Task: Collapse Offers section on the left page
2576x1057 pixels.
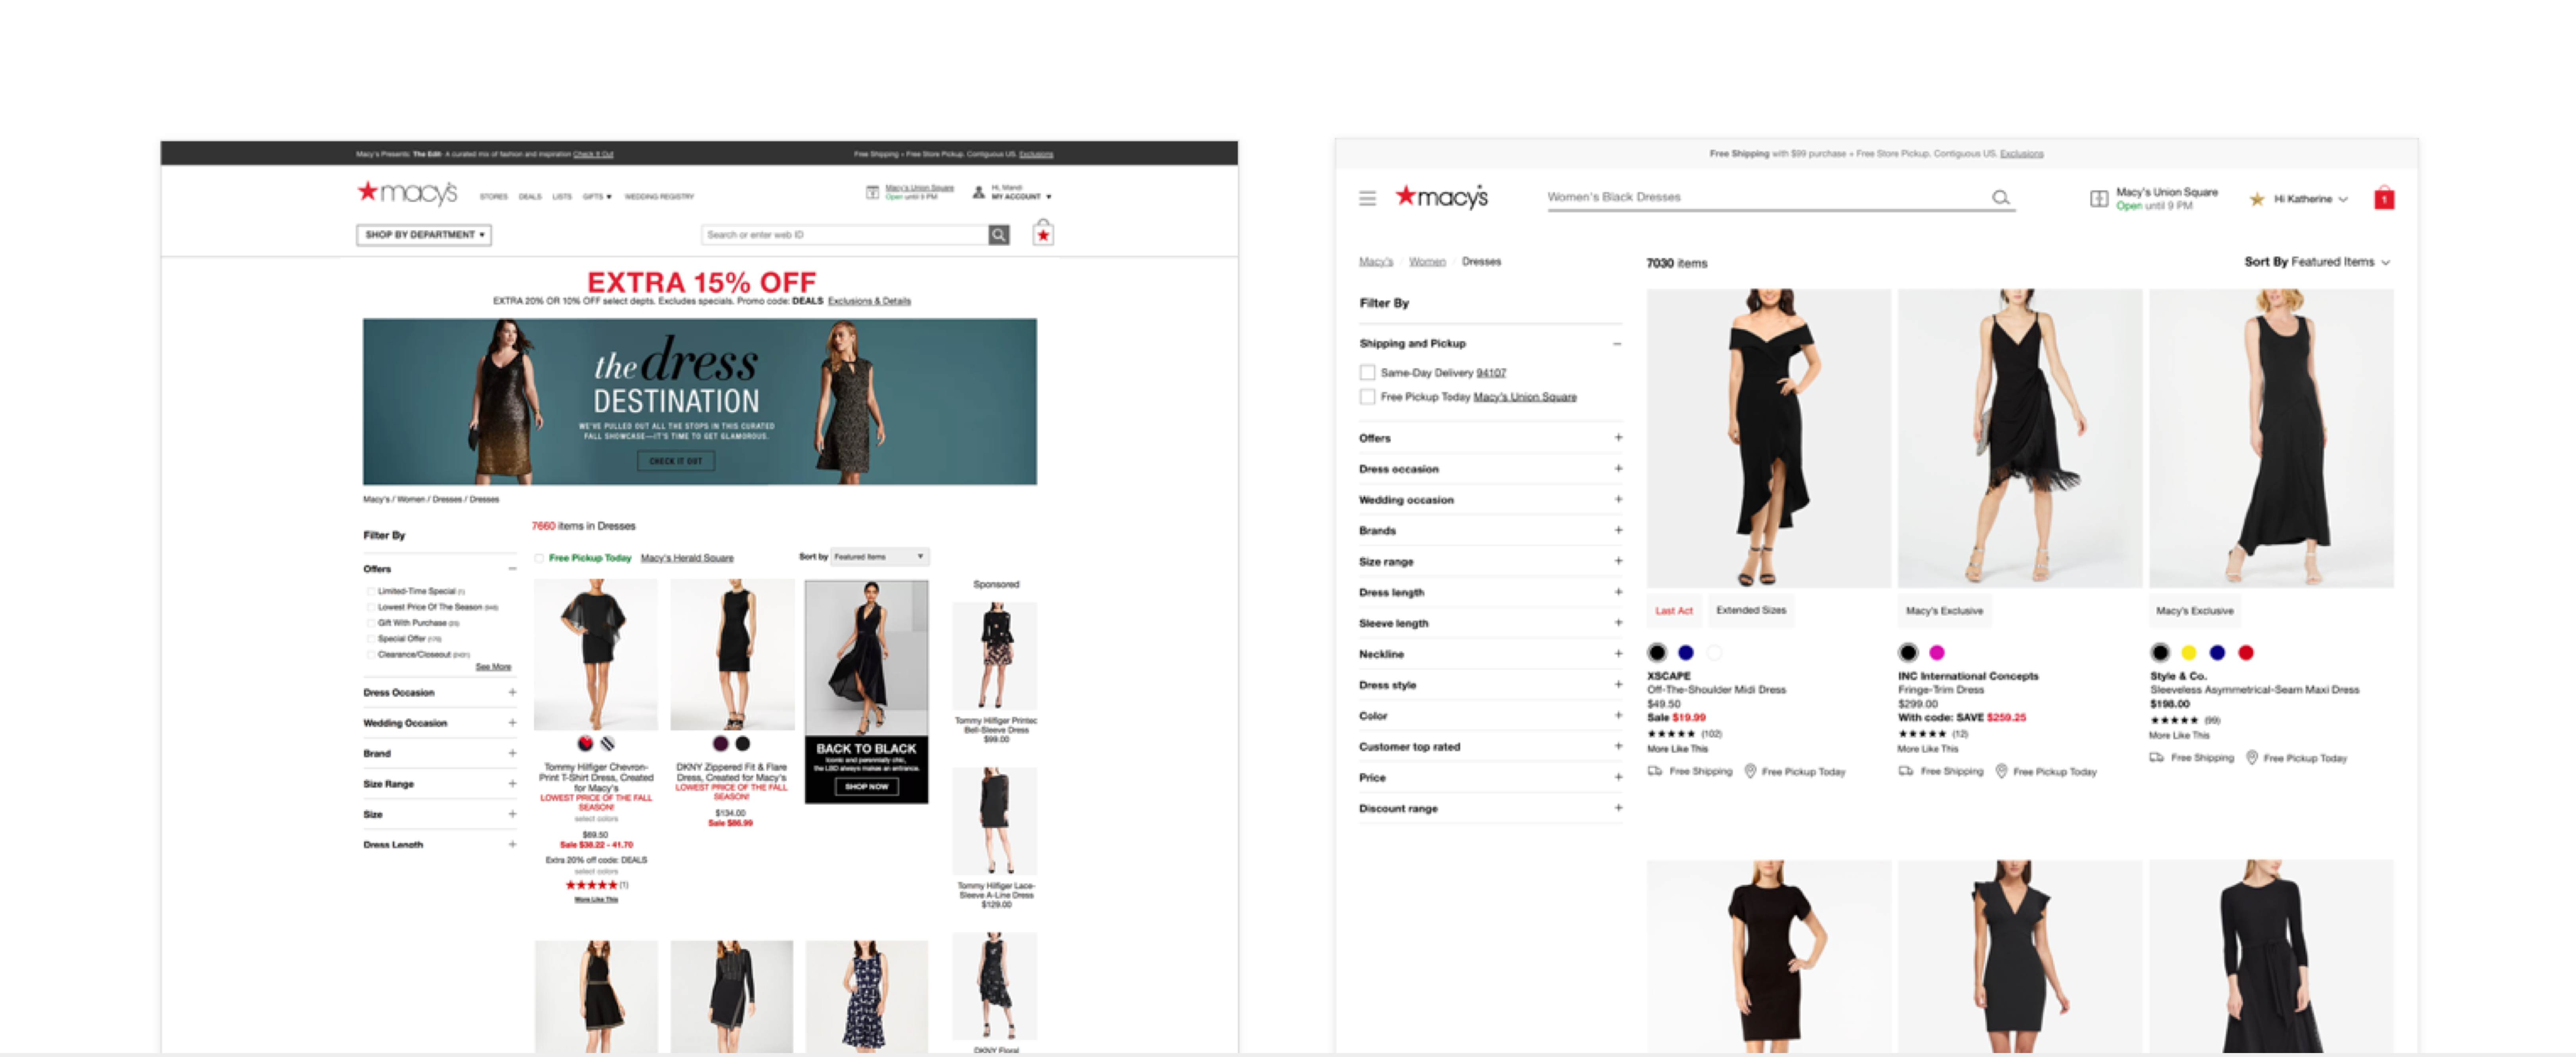Action: point(512,569)
